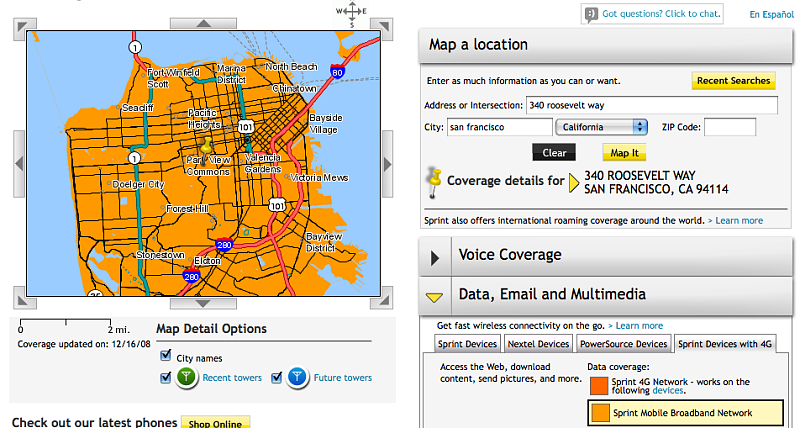Click the Address or Intersection field

(652, 105)
